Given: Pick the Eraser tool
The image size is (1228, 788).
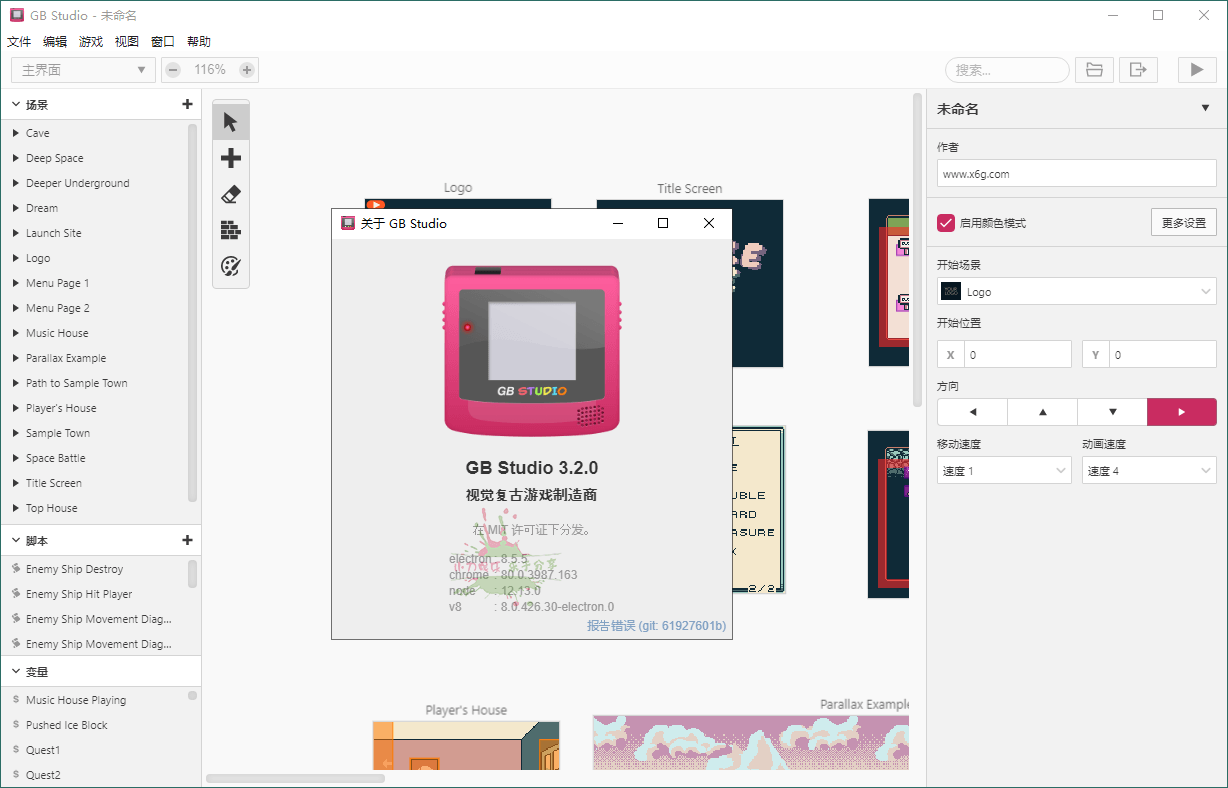Looking at the screenshot, I should point(230,194).
